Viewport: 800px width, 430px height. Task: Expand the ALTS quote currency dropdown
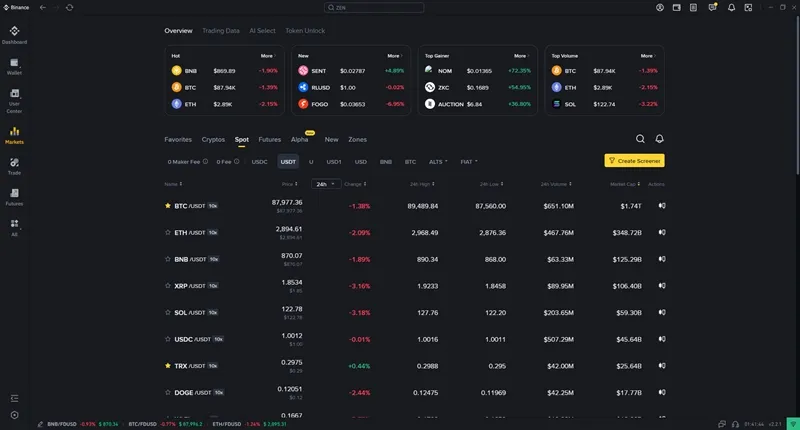[x=437, y=161]
